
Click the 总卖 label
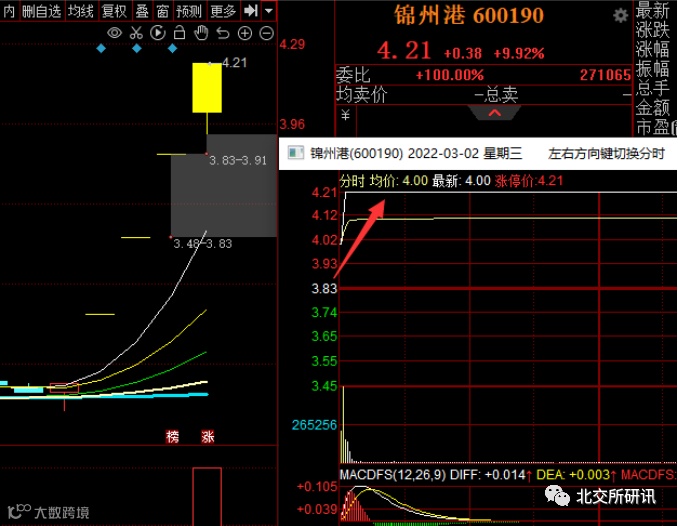click(501, 95)
